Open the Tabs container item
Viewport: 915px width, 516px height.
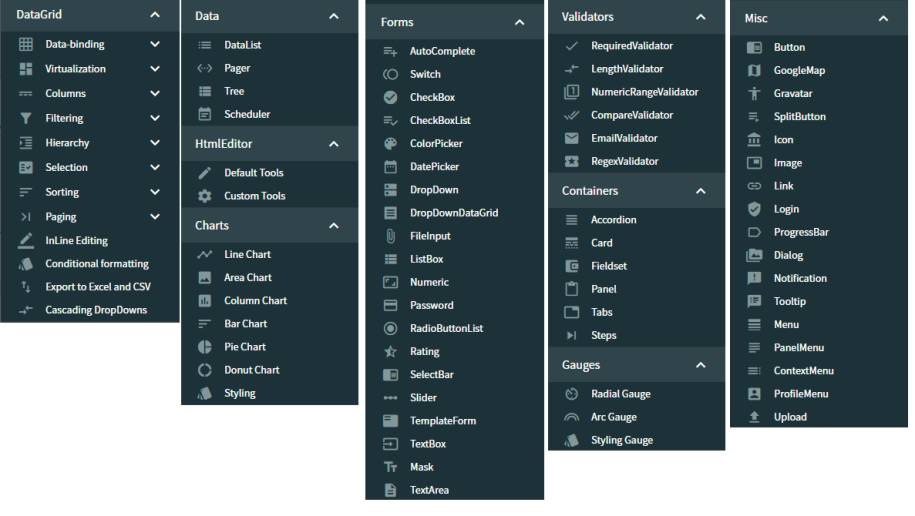637,312
